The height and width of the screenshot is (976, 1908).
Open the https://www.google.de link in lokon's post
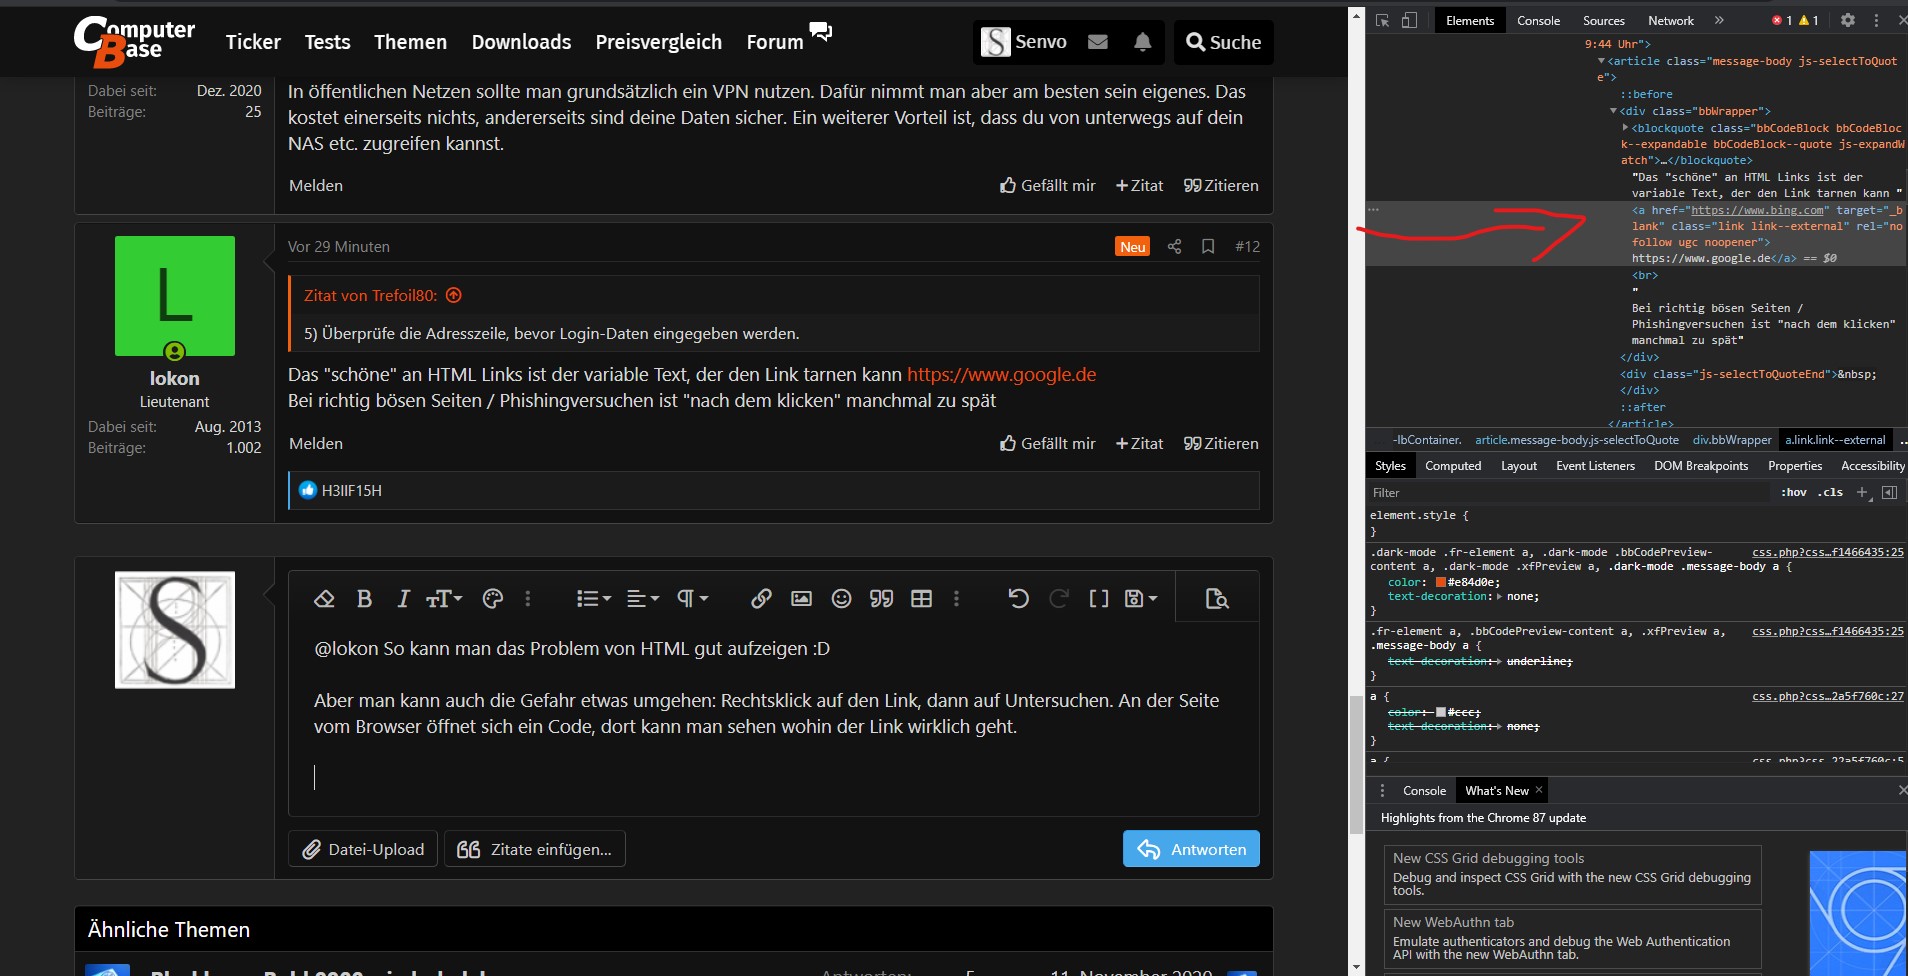coord(1001,374)
